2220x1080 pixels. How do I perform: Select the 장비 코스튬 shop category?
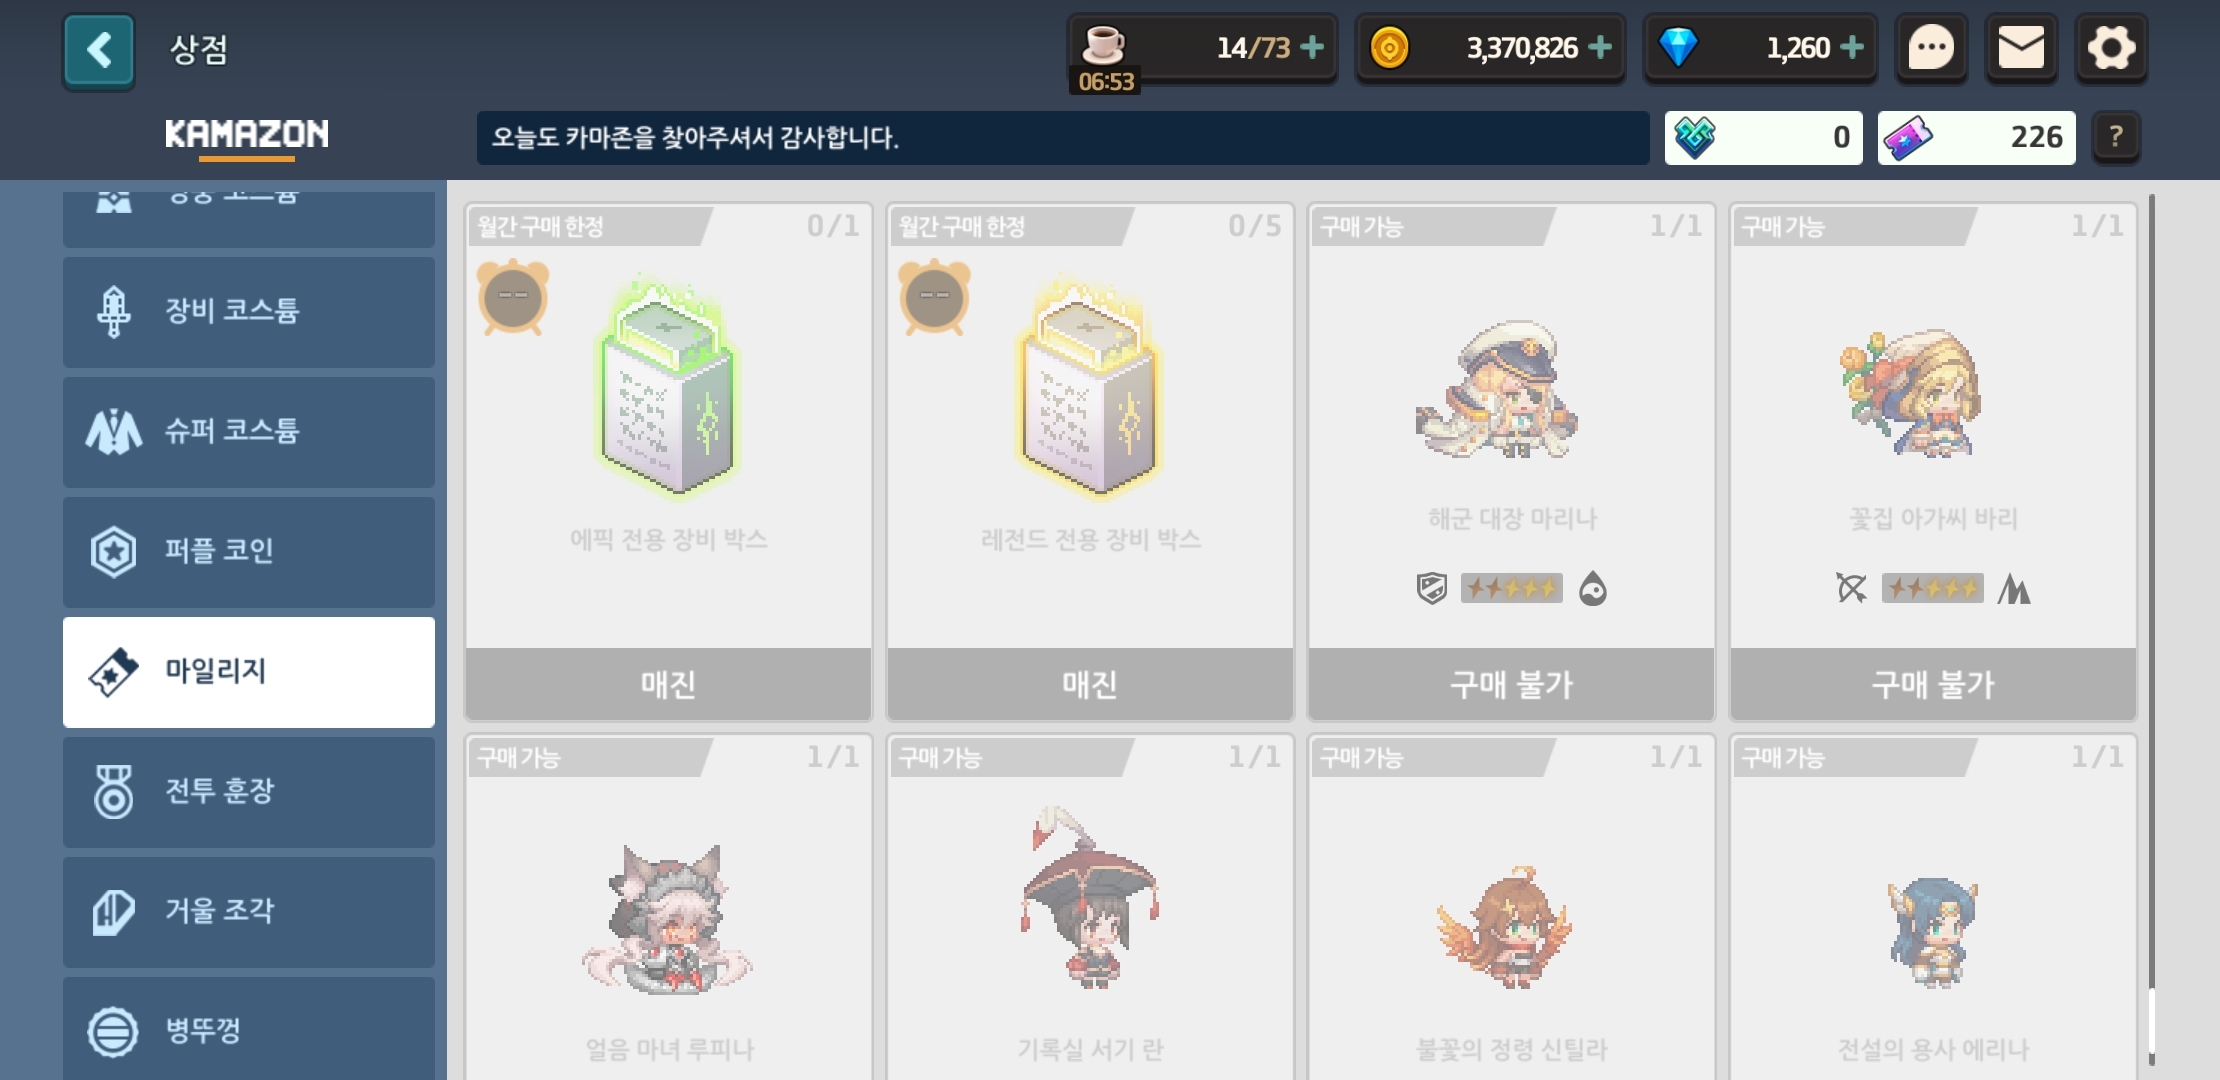pyautogui.click(x=249, y=312)
